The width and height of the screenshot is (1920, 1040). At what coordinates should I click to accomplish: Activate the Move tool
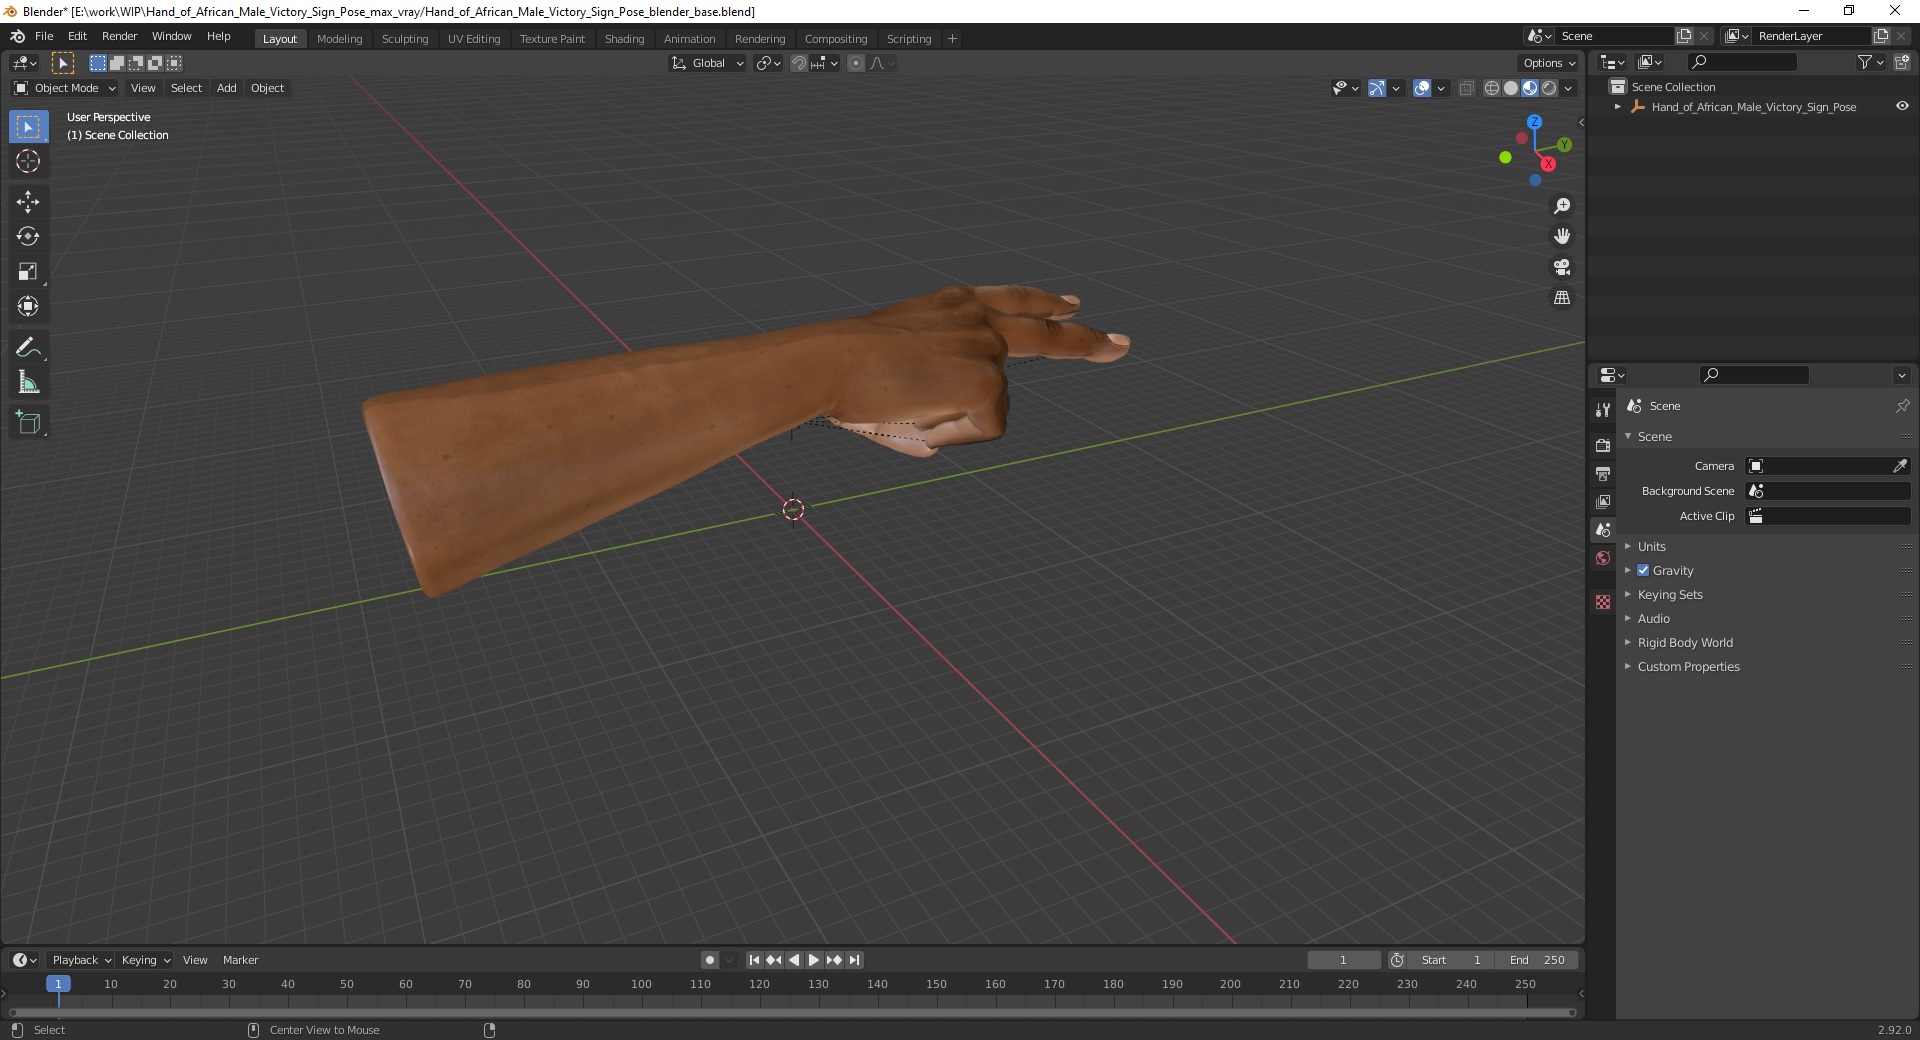pyautogui.click(x=28, y=201)
